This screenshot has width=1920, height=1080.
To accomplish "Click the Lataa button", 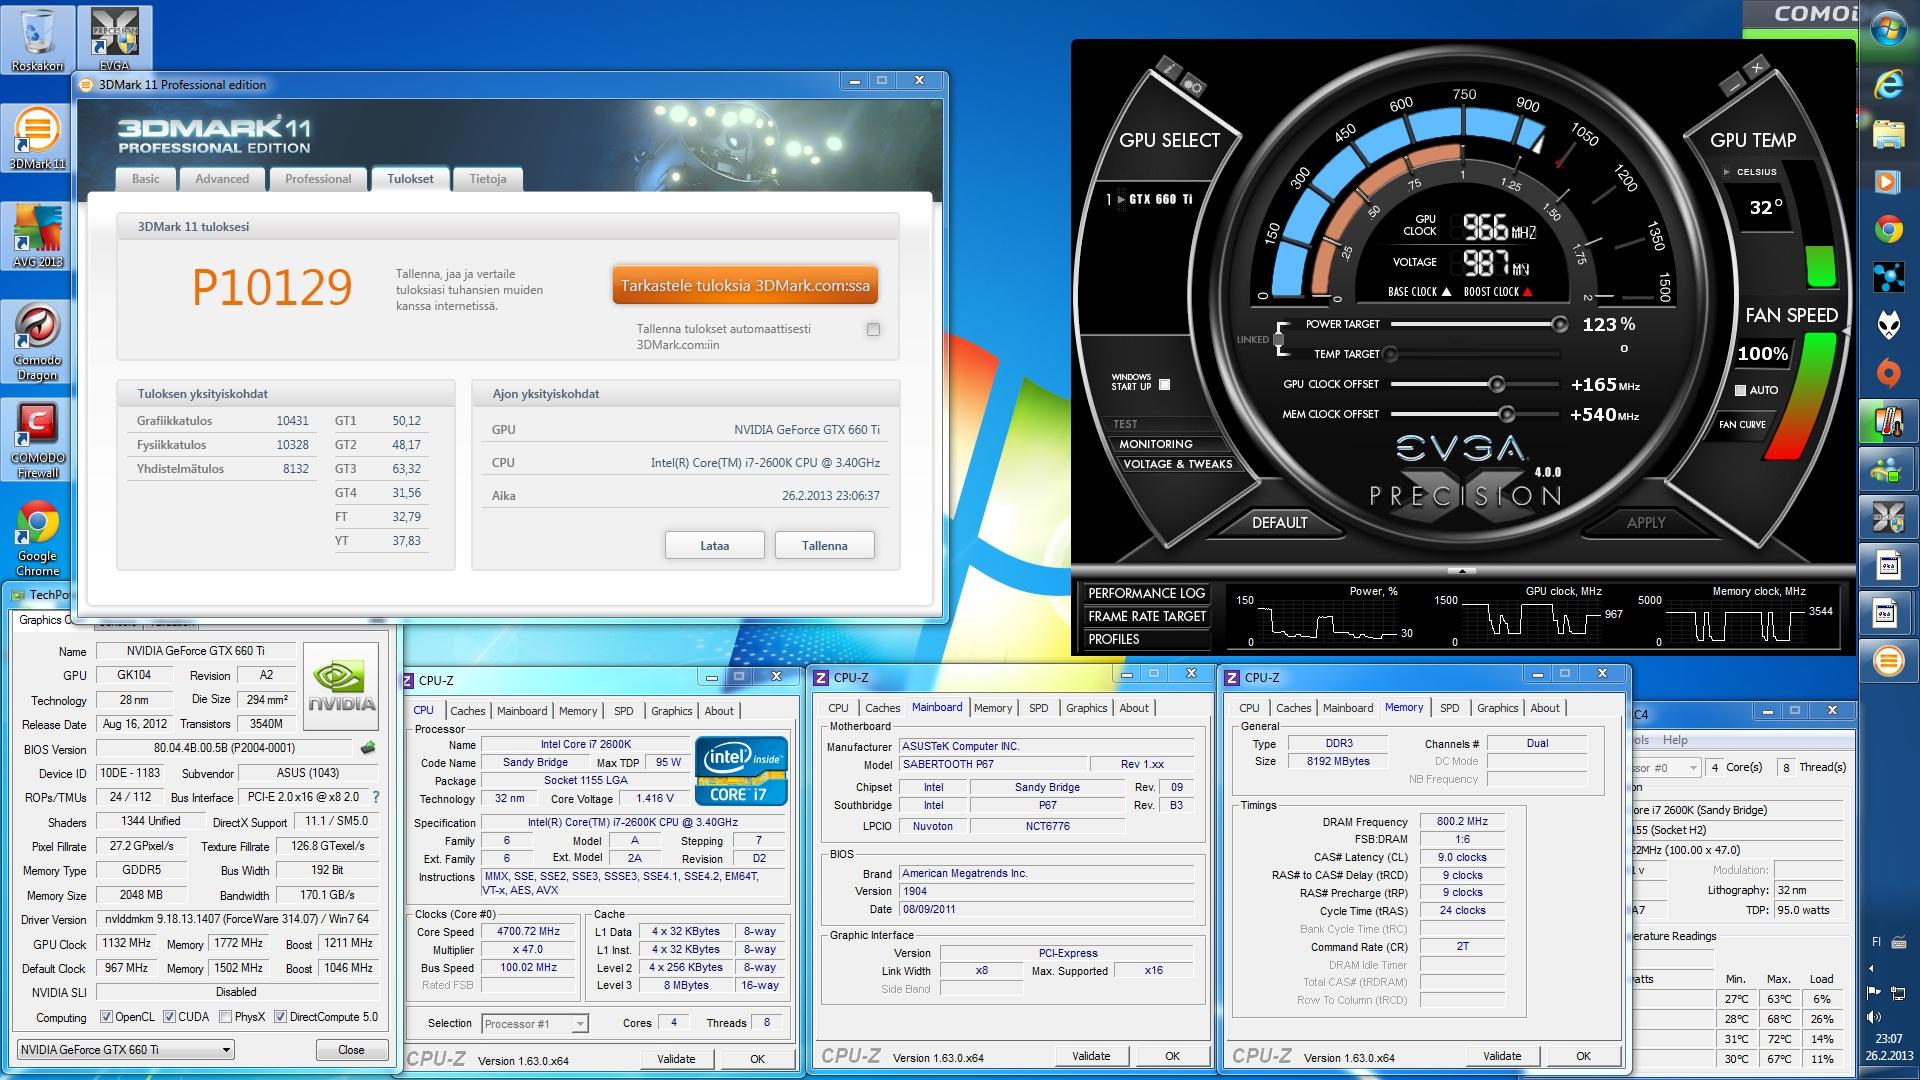I will (x=714, y=545).
